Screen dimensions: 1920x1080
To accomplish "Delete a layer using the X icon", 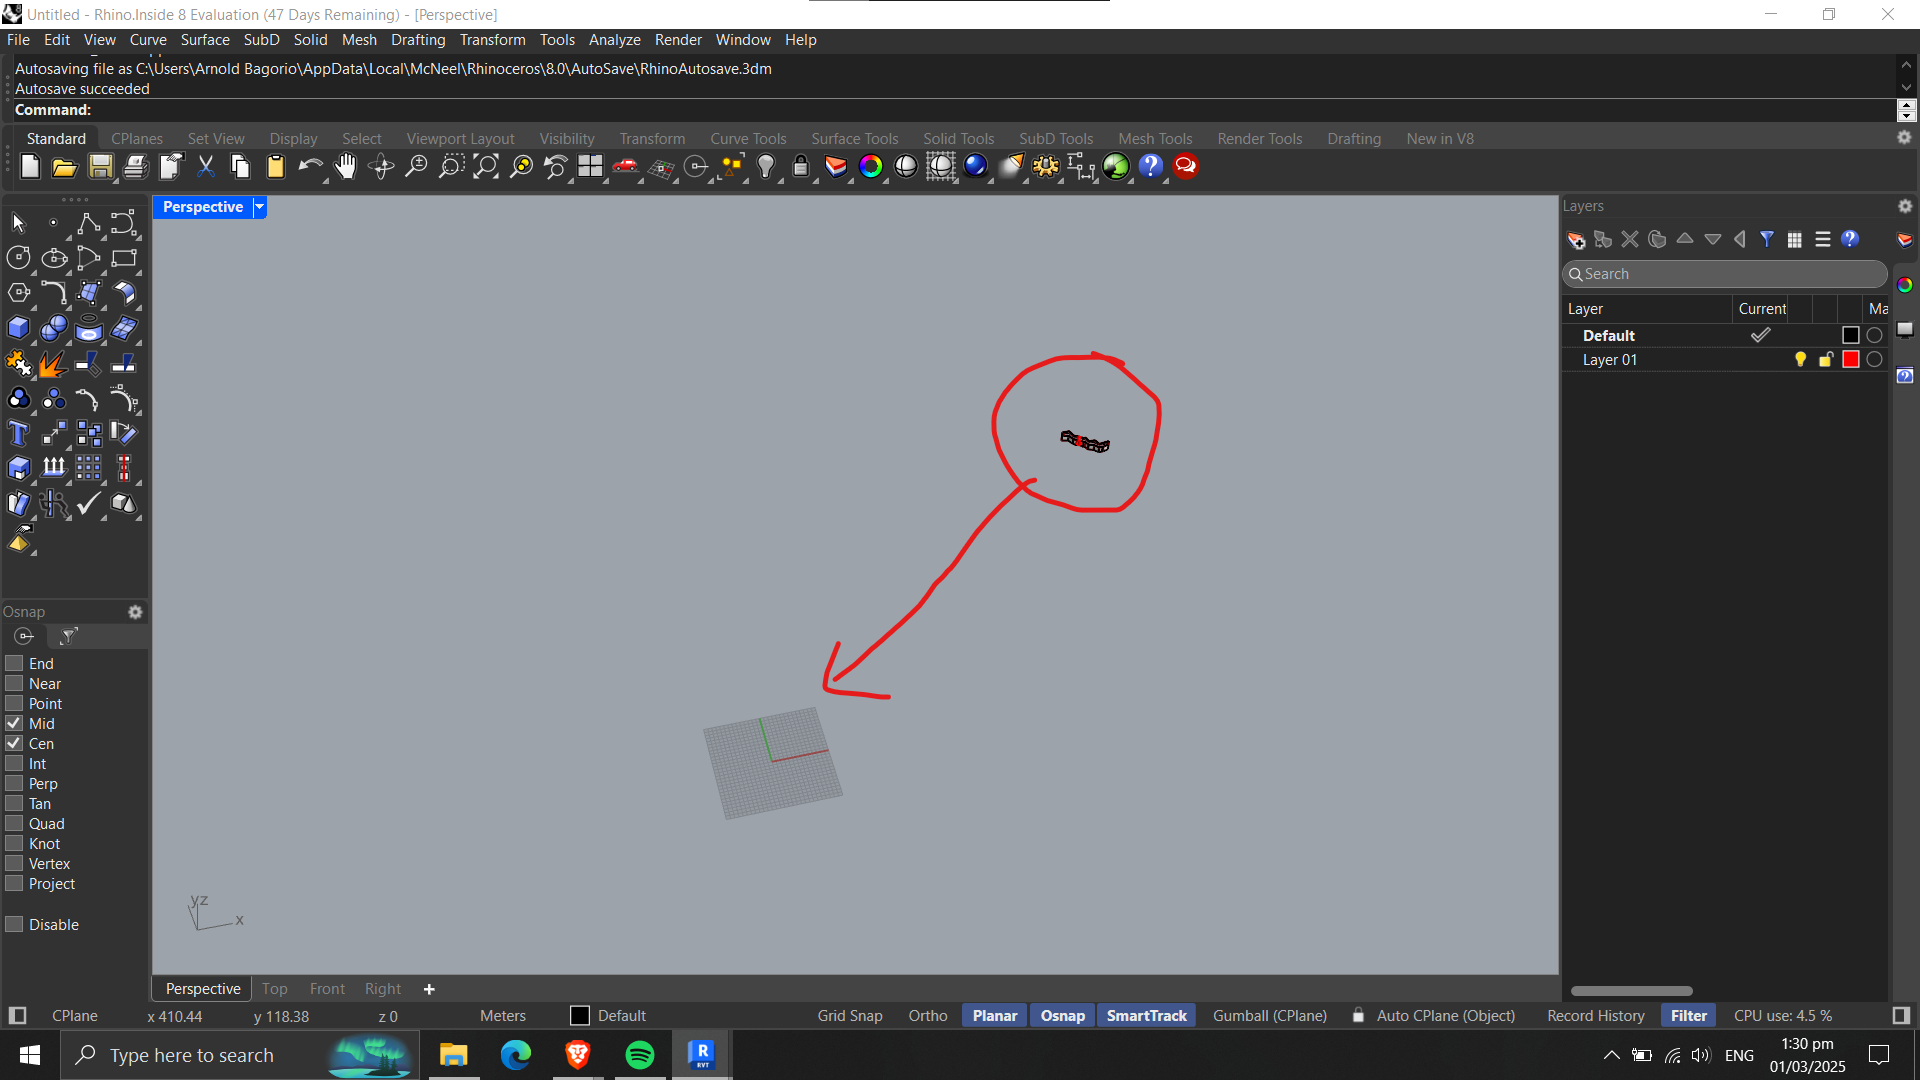I will (1630, 239).
